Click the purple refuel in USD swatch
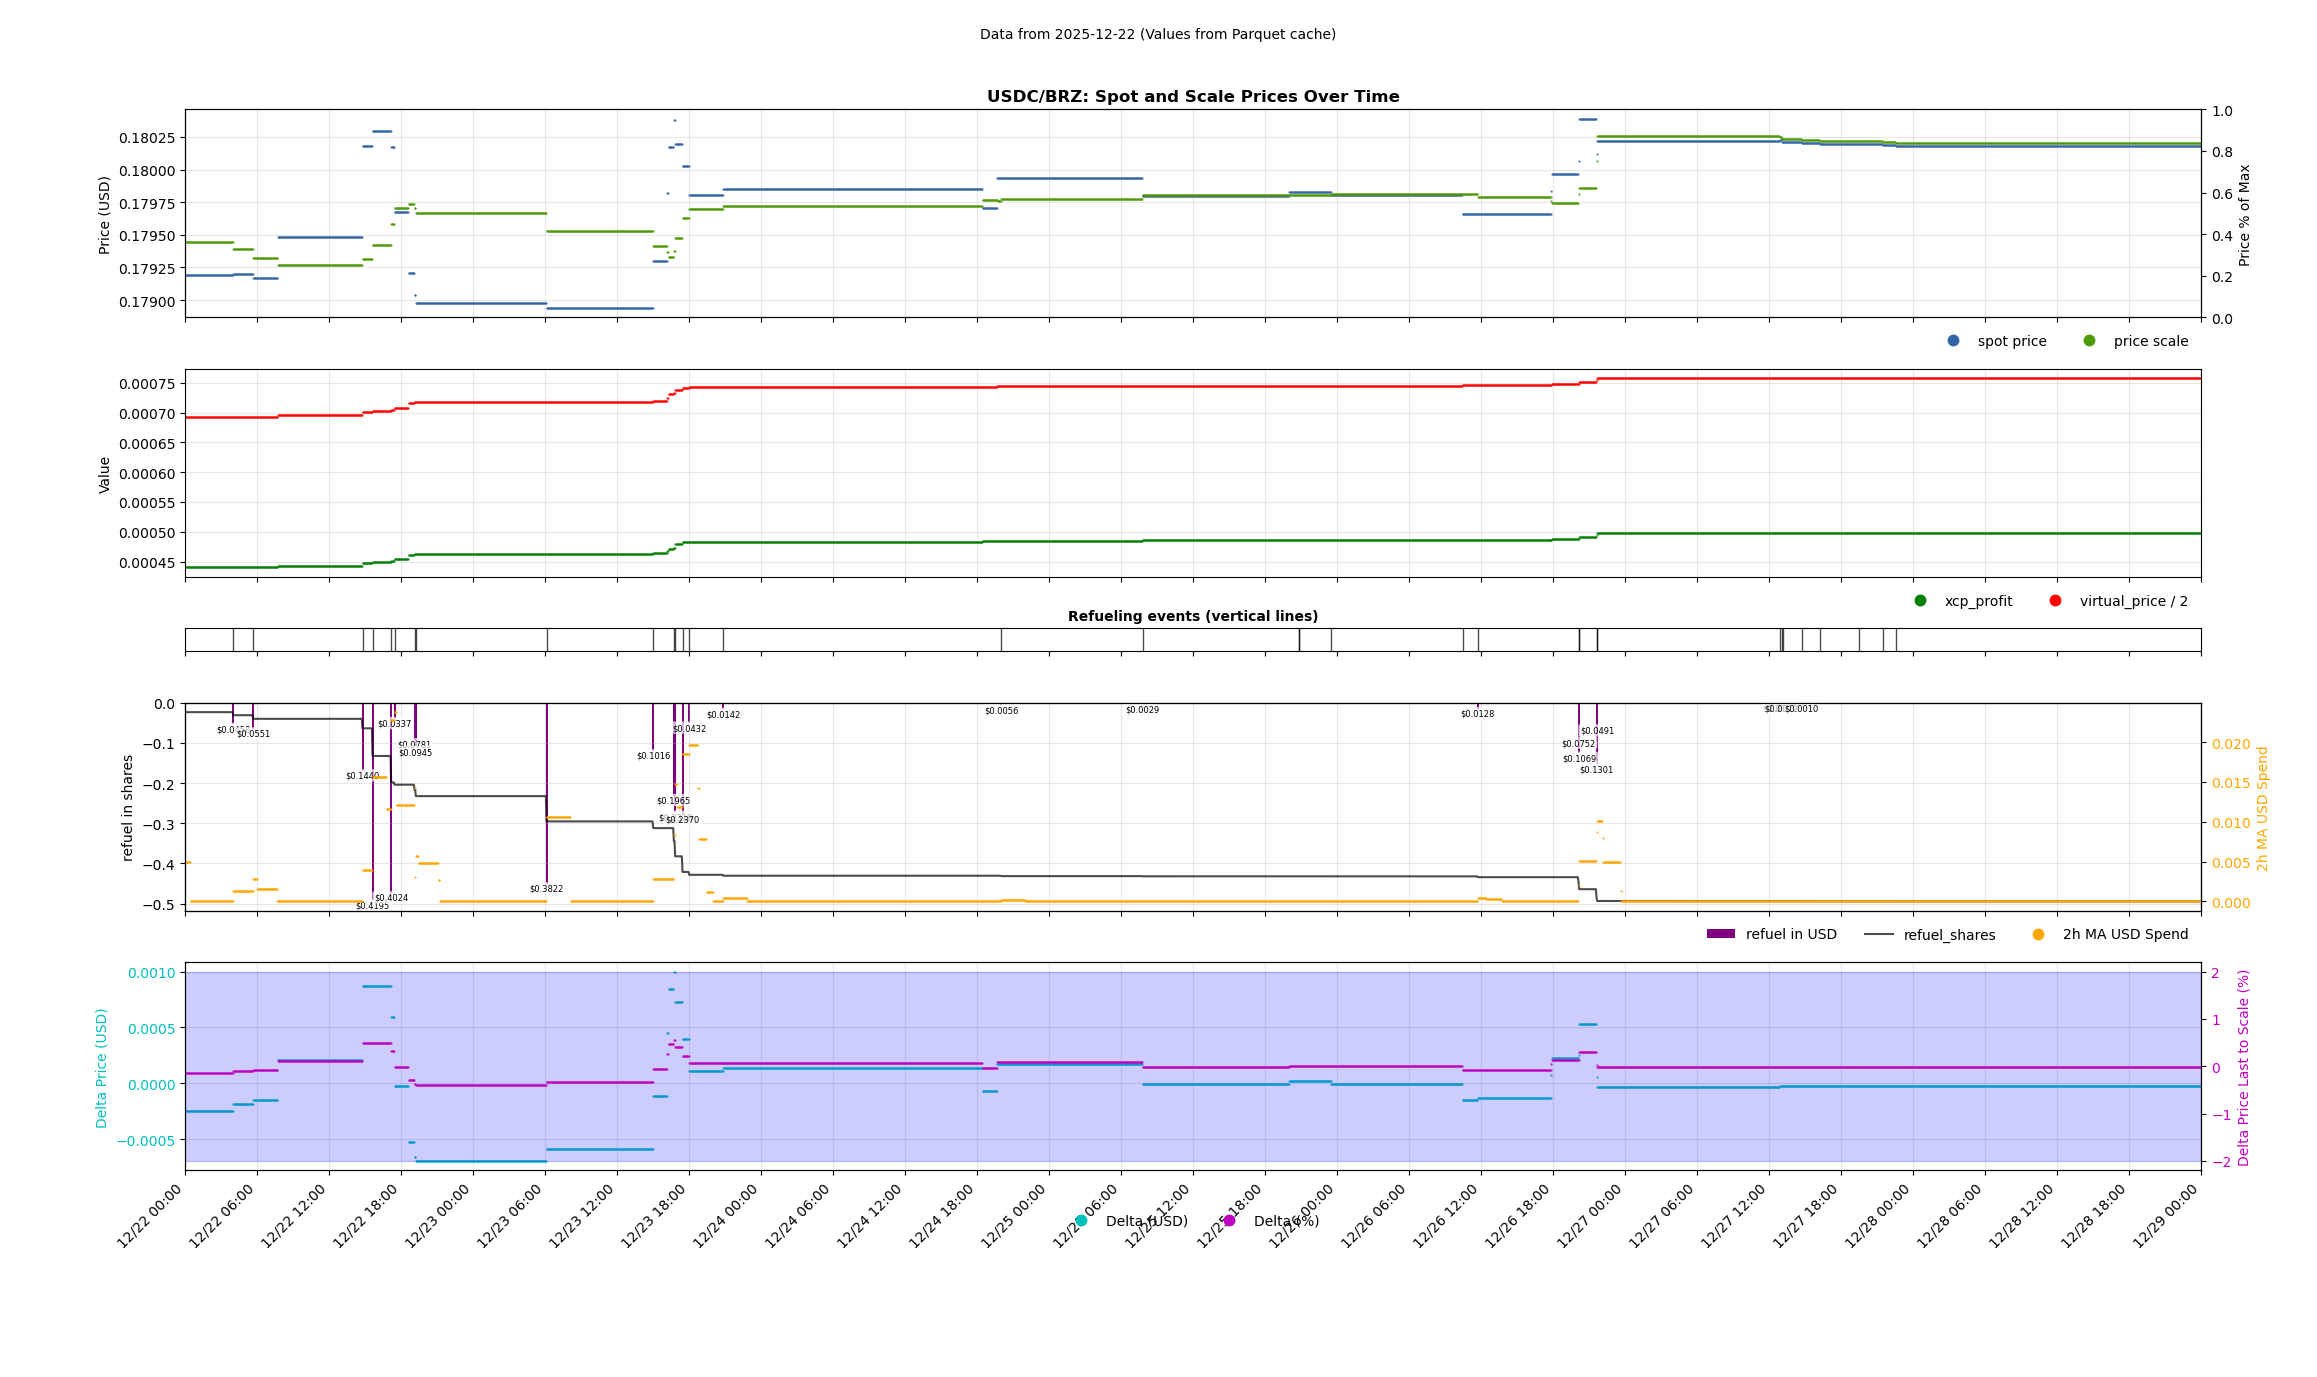The width and height of the screenshot is (2317, 1377). click(x=1720, y=934)
